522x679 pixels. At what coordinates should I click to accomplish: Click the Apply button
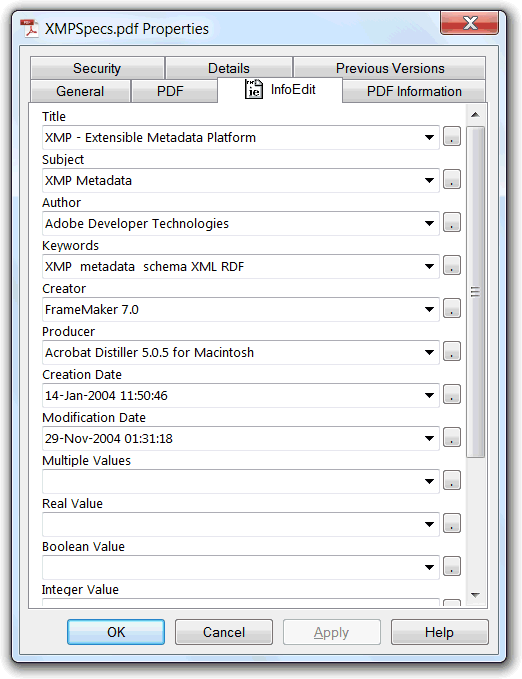coord(331,632)
